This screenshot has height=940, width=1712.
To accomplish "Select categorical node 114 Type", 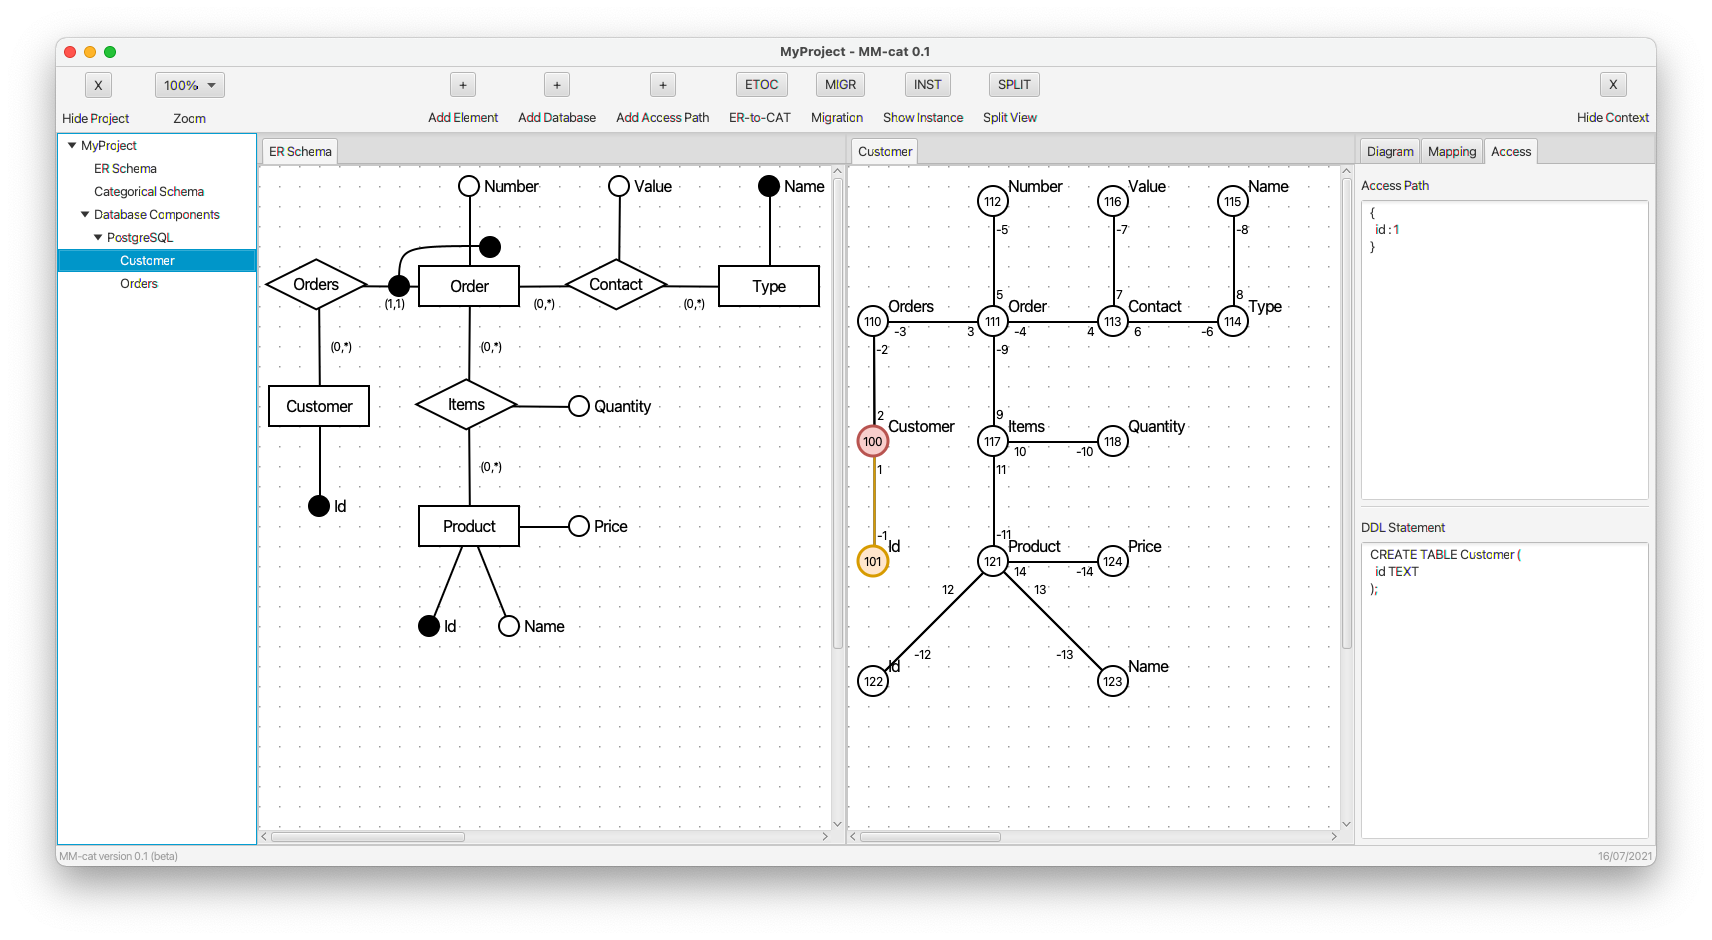I will coord(1233,321).
